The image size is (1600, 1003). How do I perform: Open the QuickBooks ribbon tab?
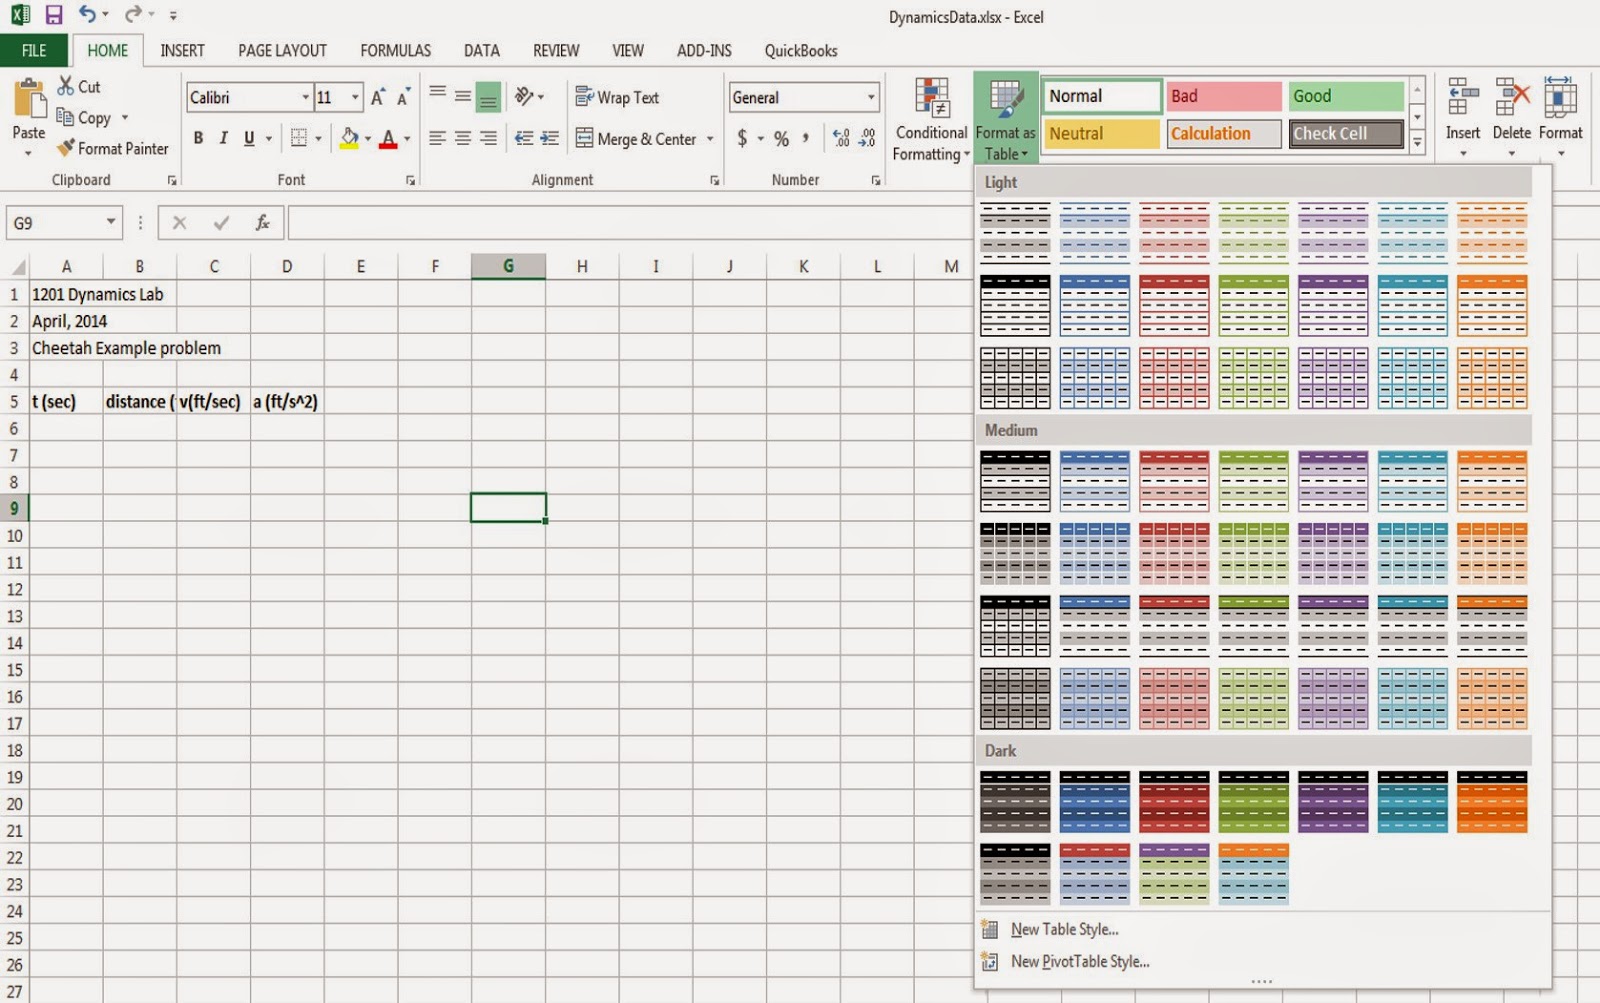tap(801, 50)
